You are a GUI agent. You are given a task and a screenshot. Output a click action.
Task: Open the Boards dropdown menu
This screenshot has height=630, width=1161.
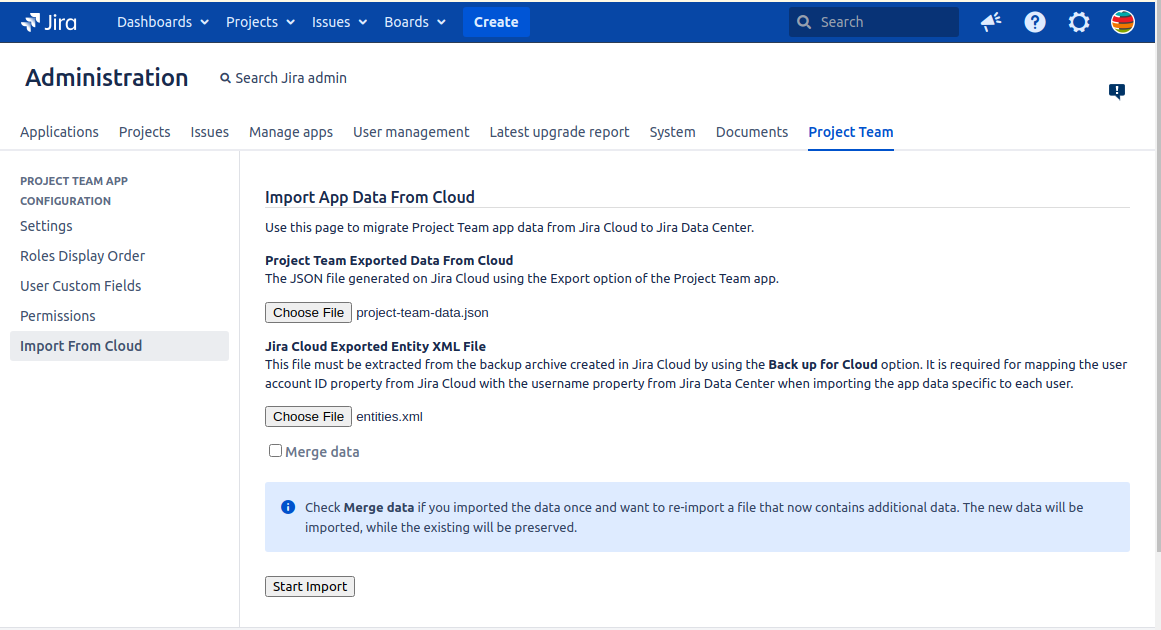[x=414, y=22]
